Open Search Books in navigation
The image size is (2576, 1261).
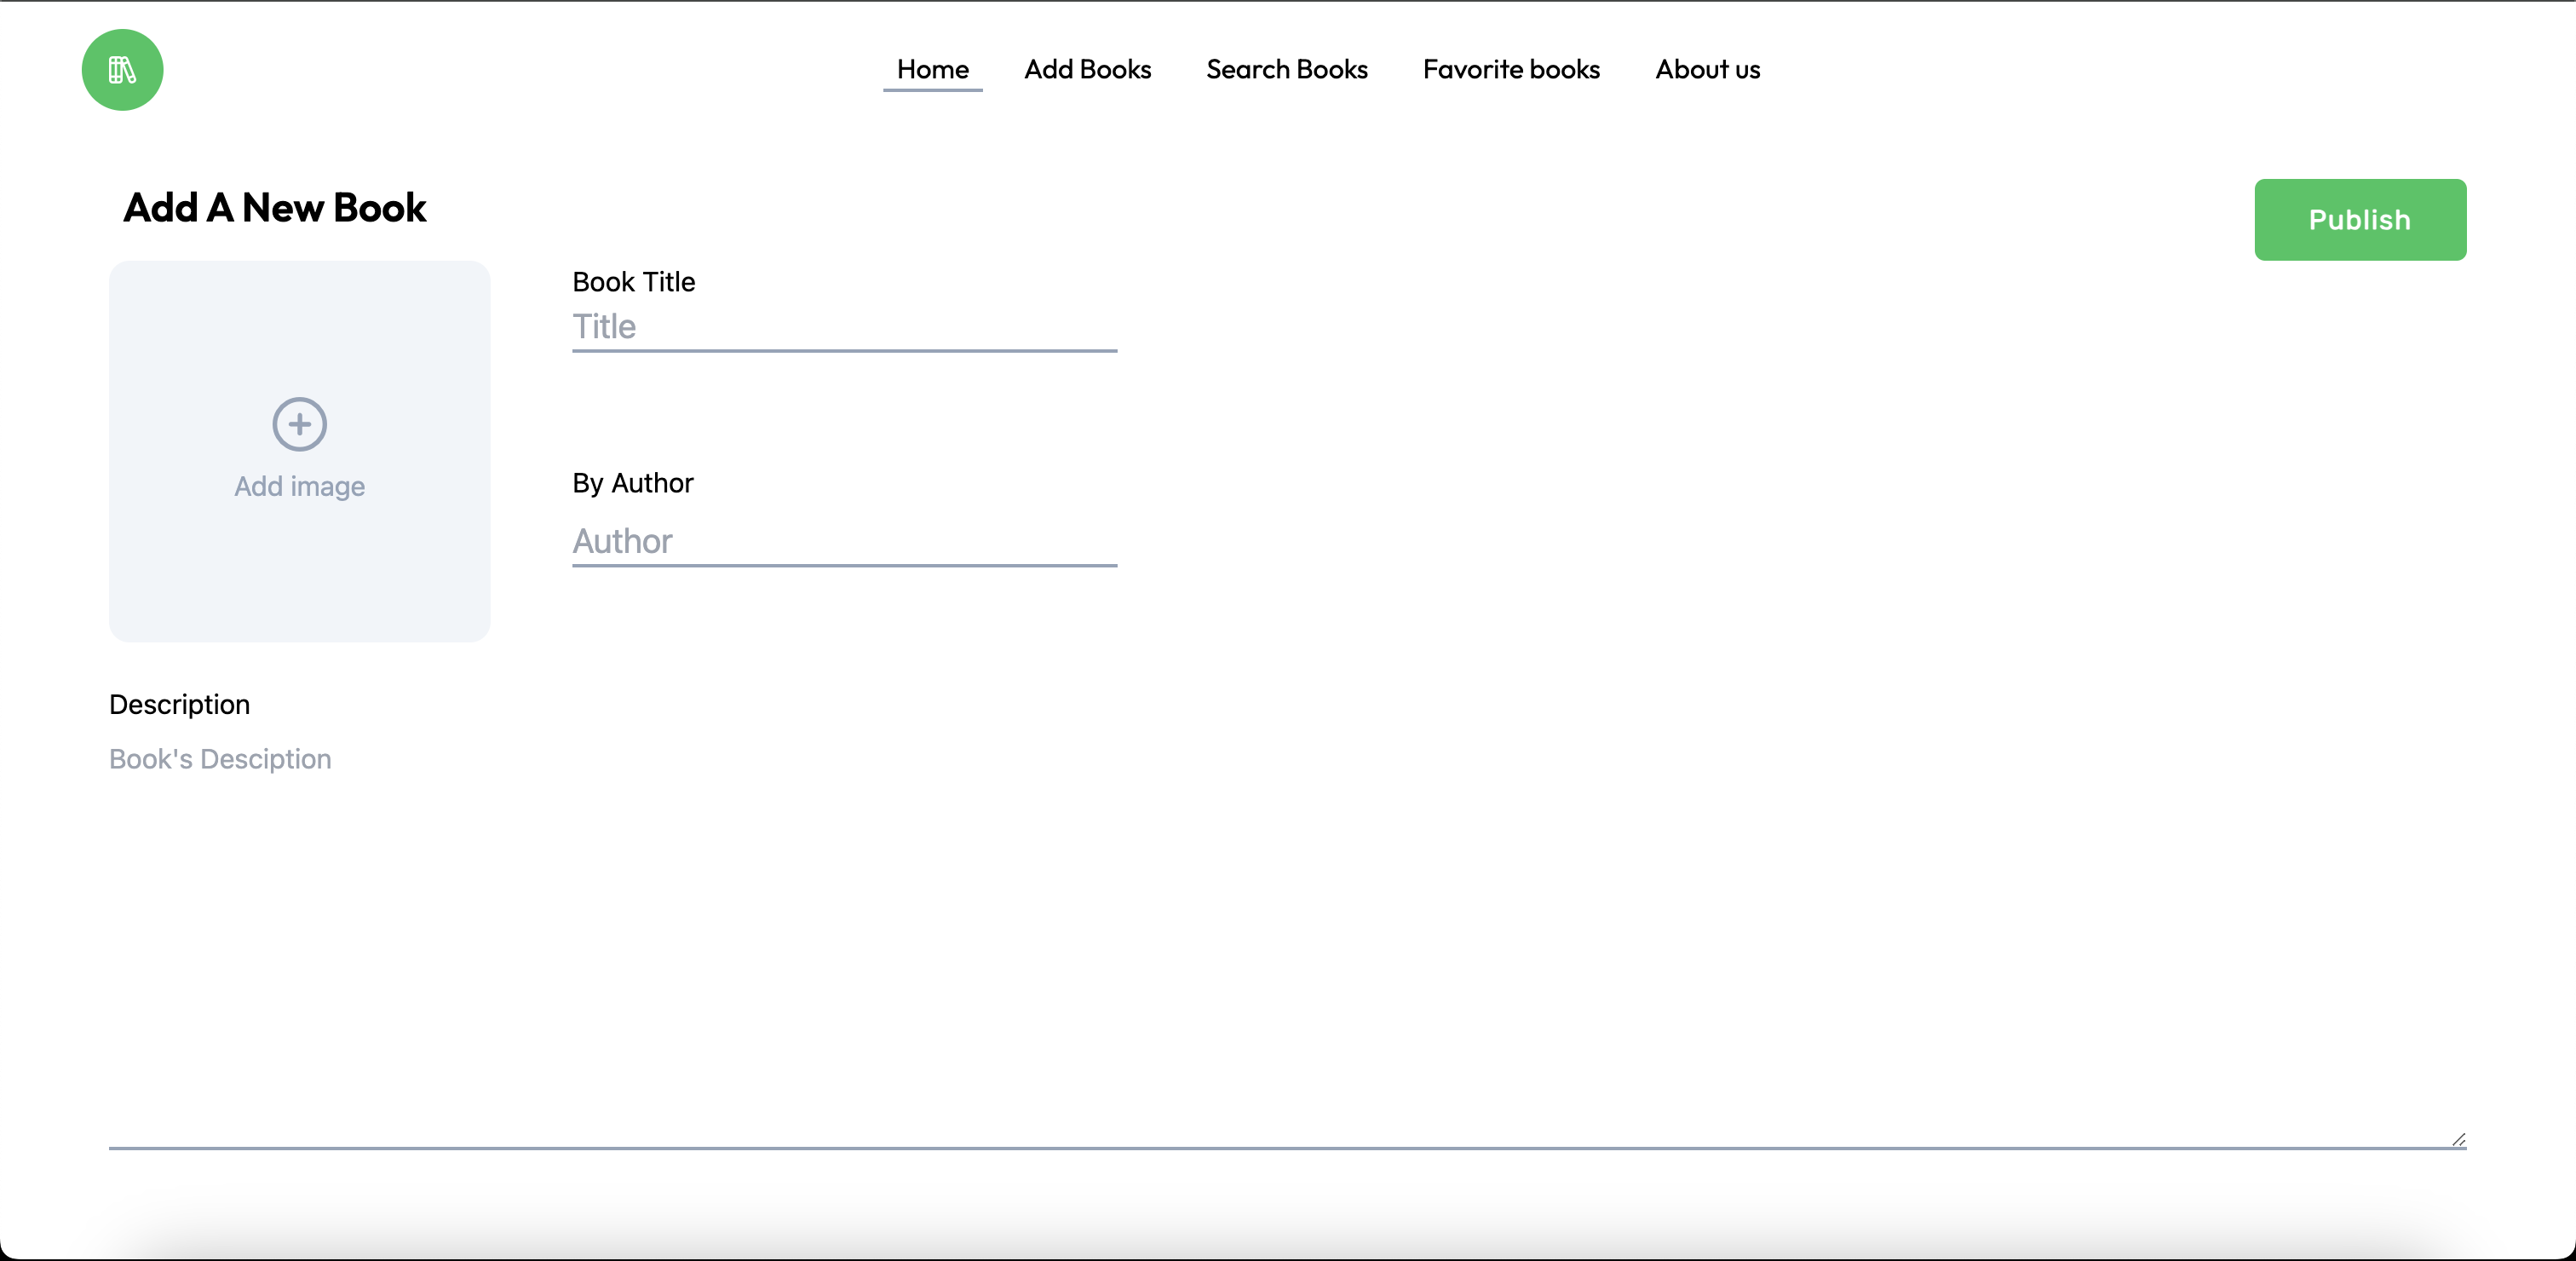(1287, 69)
